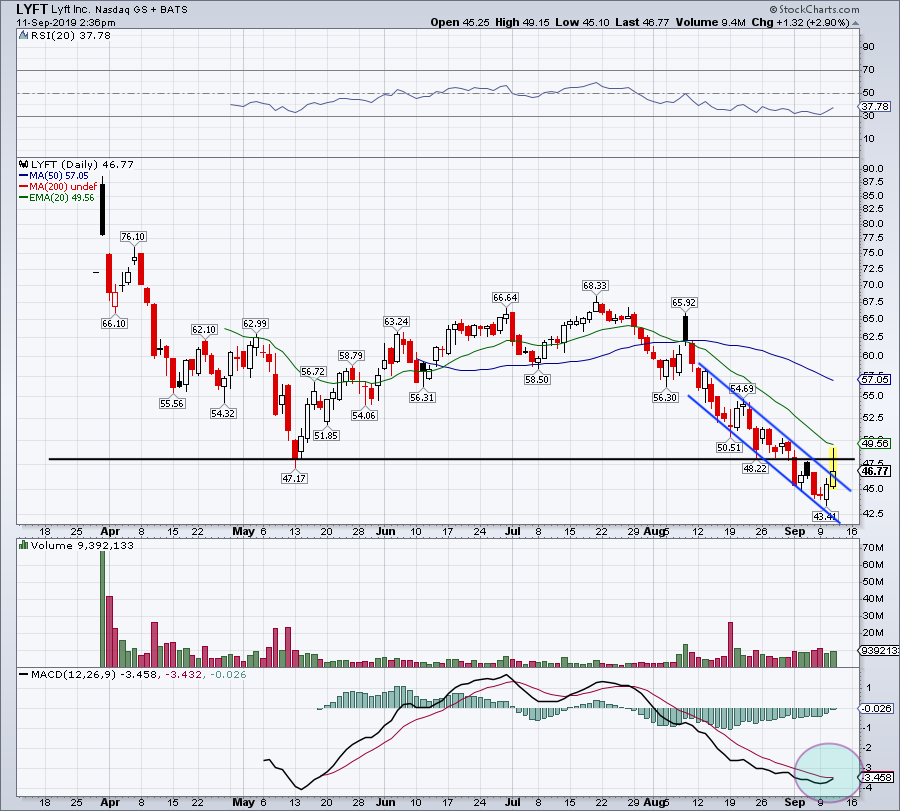The width and height of the screenshot is (900, 811).
Task: Click the 57.05 MA axis tag
Action: pos(875,379)
